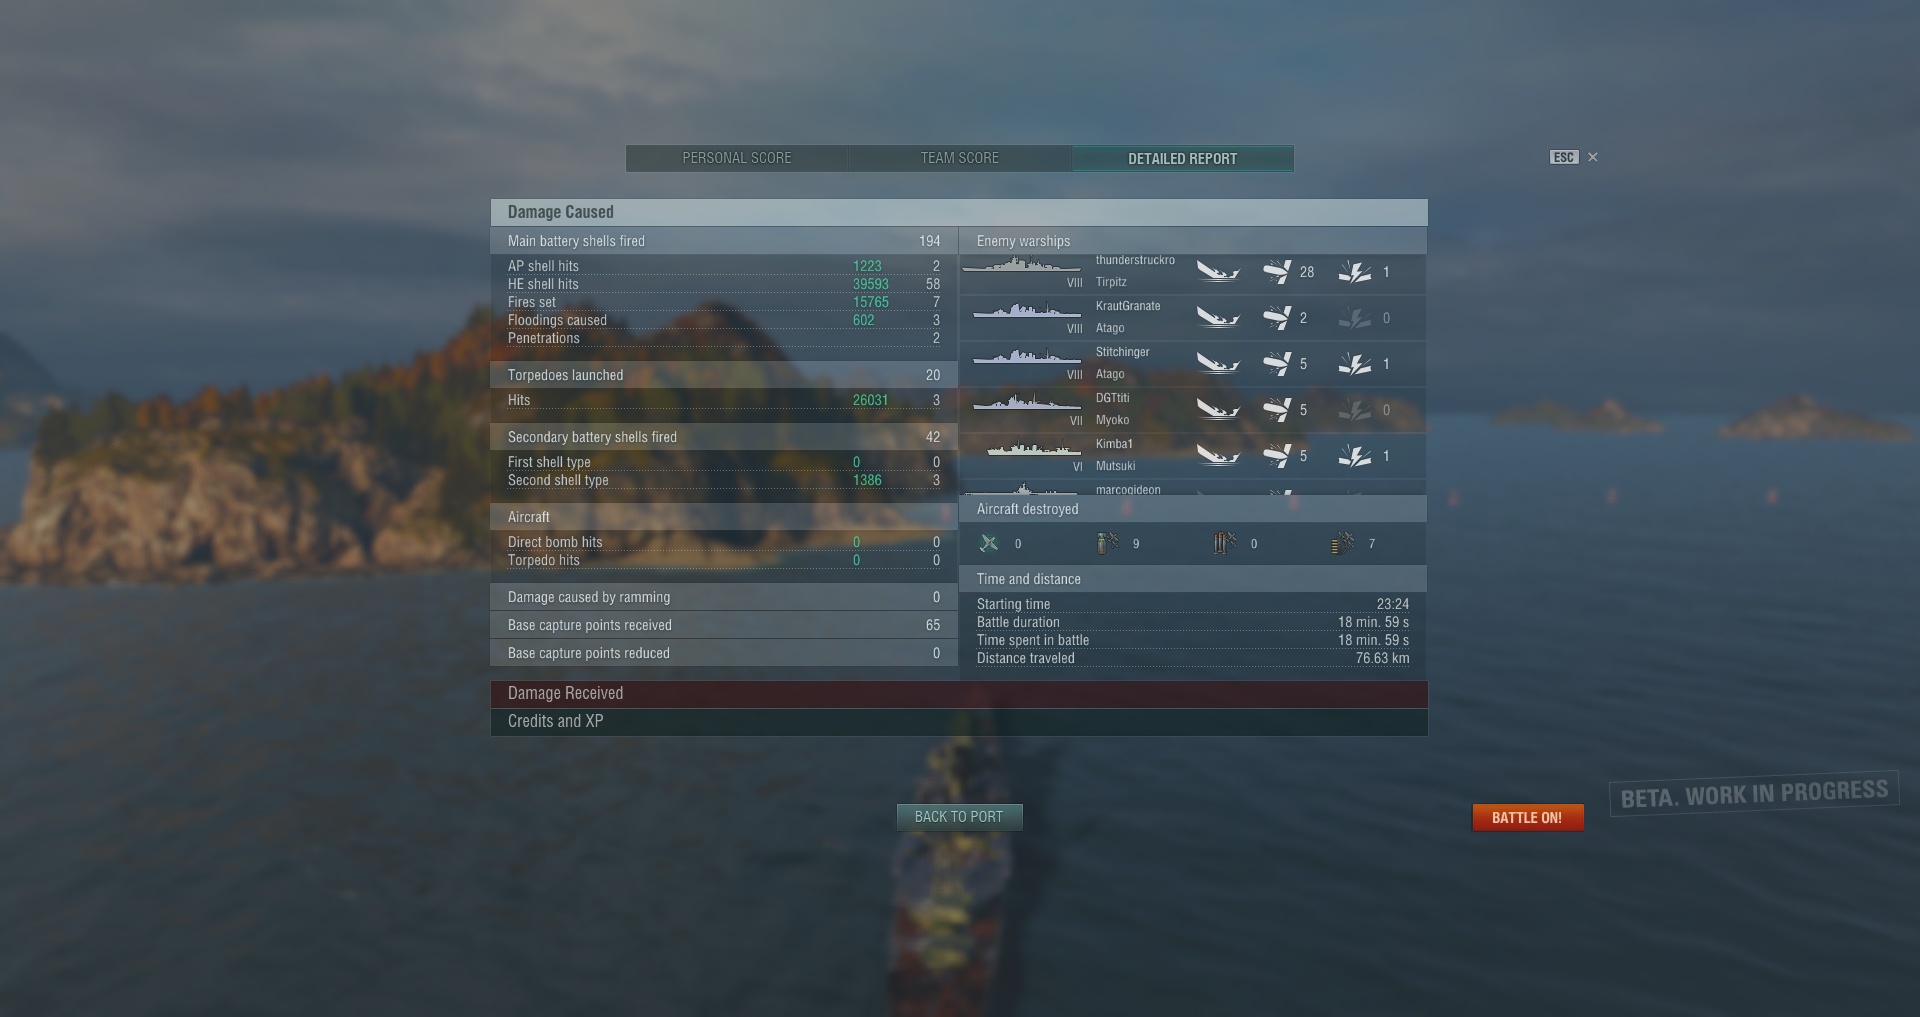Select the Detailed Report tab
The width and height of the screenshot is (1920, 1017).
(1183, 158)
